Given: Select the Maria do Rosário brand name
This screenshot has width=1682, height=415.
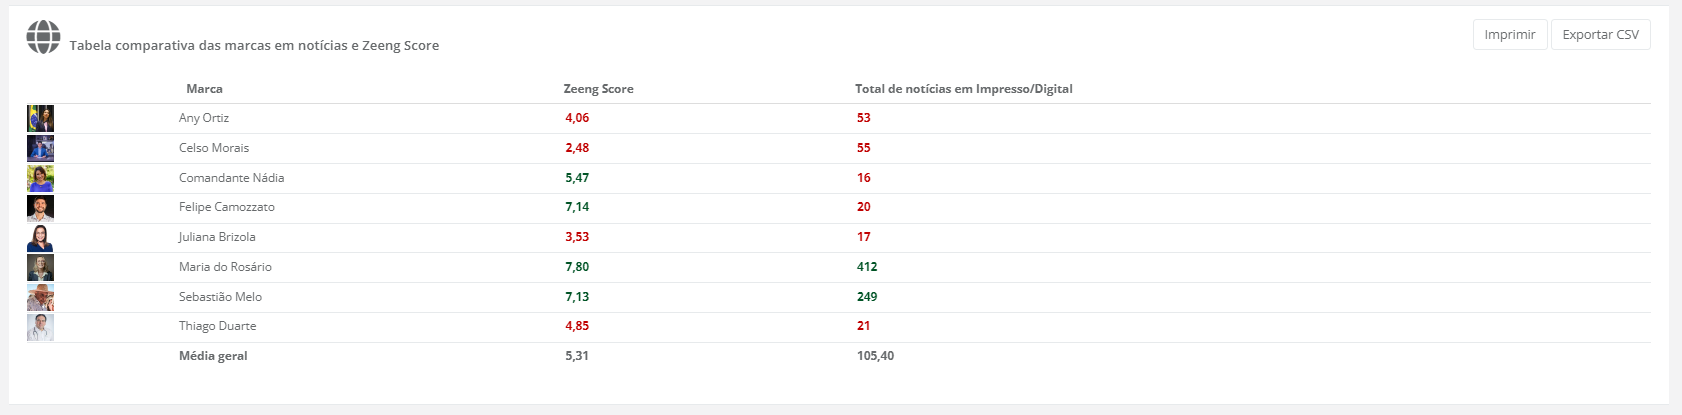Looking at the screenshot, I should (x=225, y=267).
